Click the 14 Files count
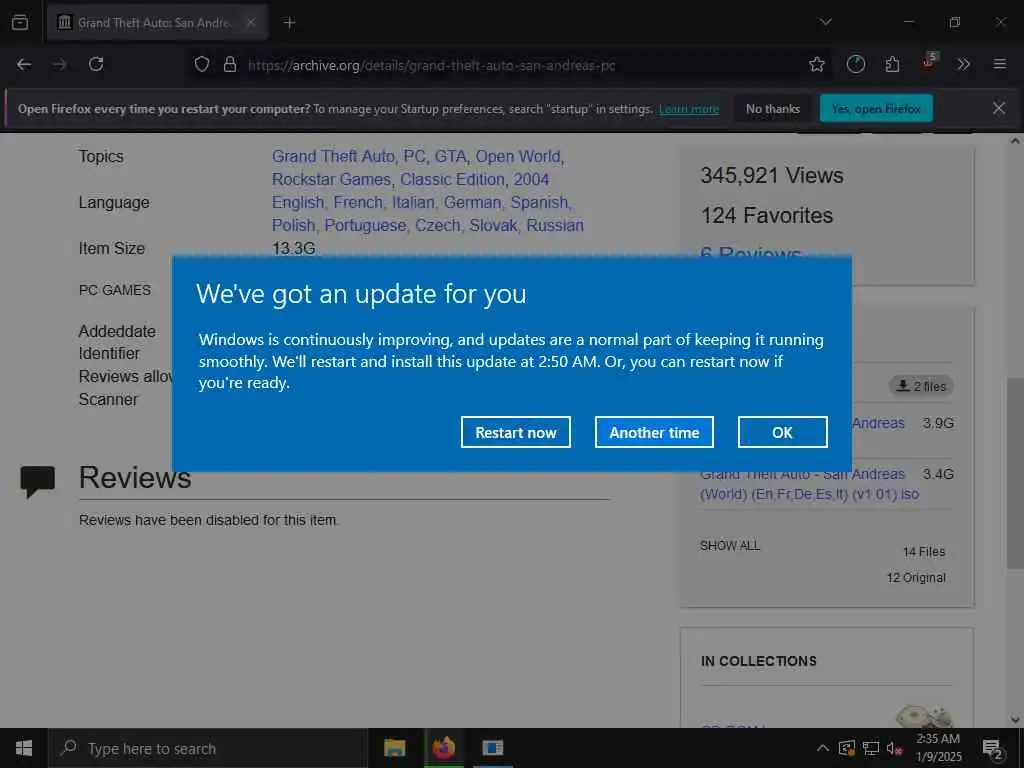Screen dimensions: 1024x768 click(923, 552)
